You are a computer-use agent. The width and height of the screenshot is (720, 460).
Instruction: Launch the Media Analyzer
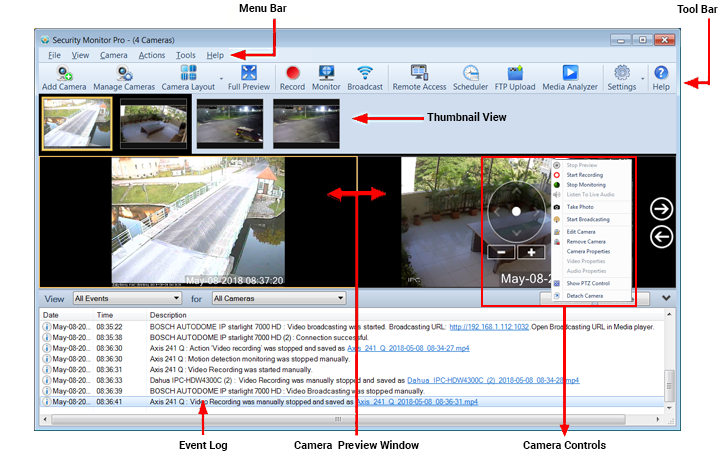(x=569, y=74)
